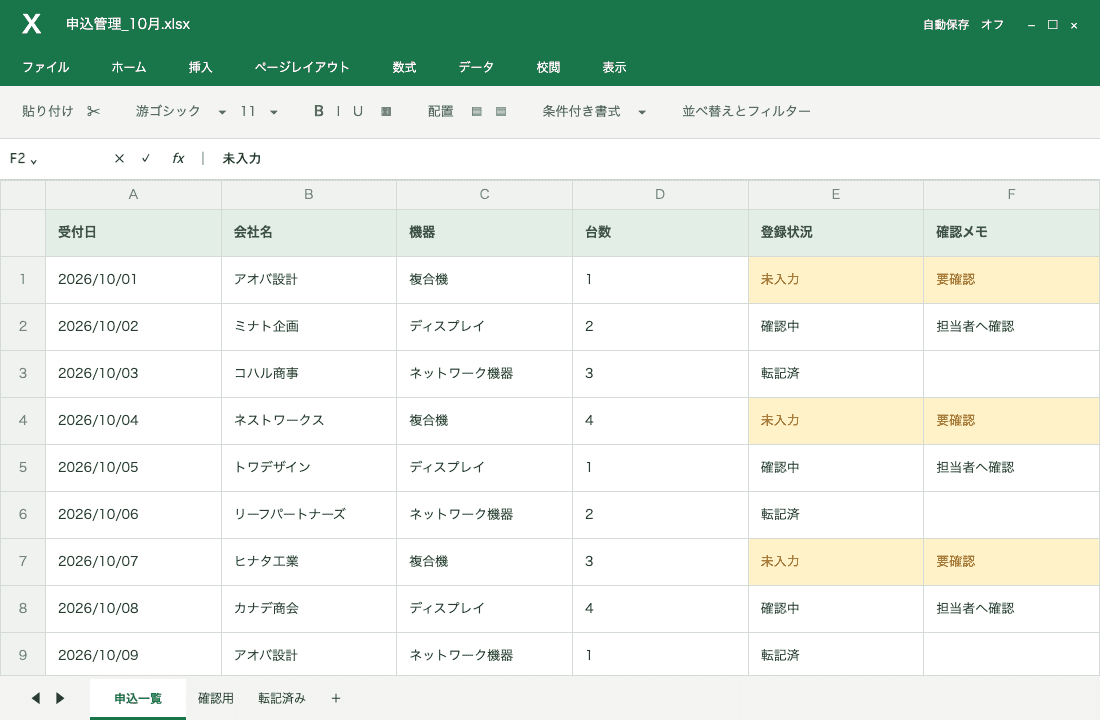Cancel formula entry with the X icon

119,159
